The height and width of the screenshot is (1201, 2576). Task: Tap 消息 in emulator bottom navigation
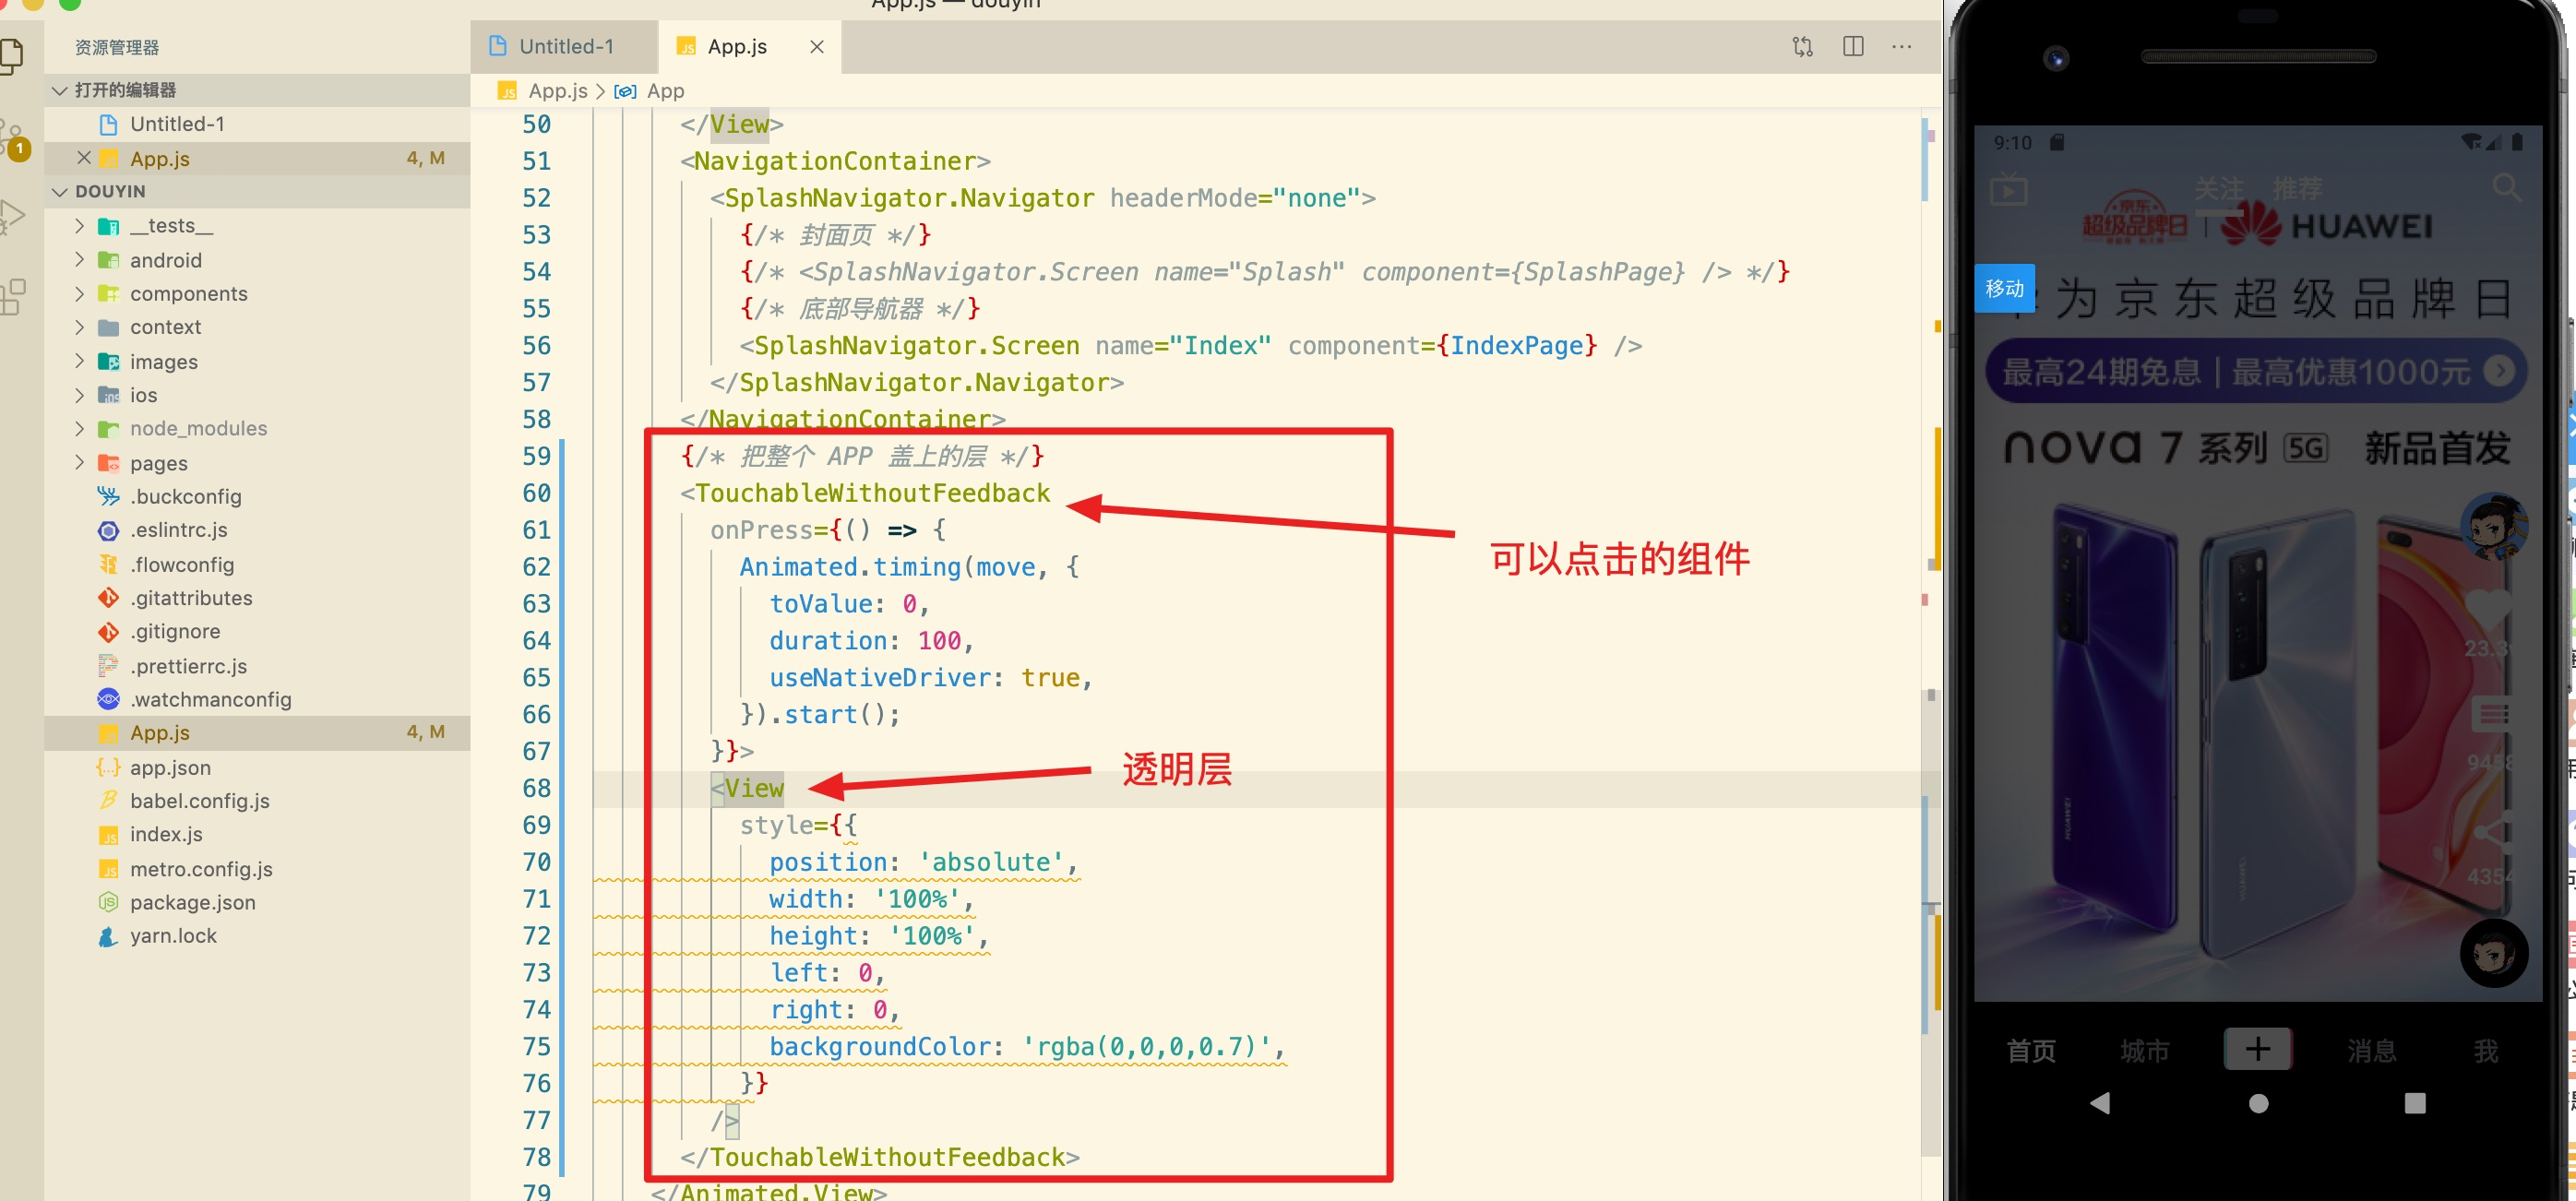pos(2371,1050)
